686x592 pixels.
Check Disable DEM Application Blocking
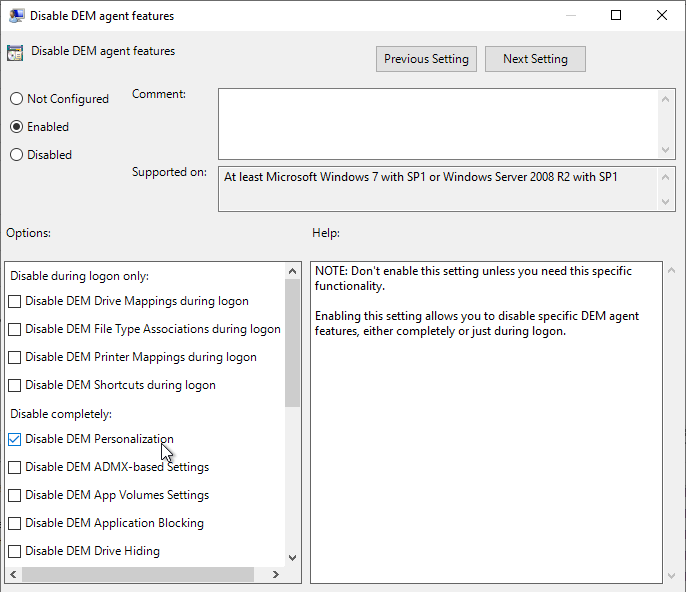coord(14,523)
